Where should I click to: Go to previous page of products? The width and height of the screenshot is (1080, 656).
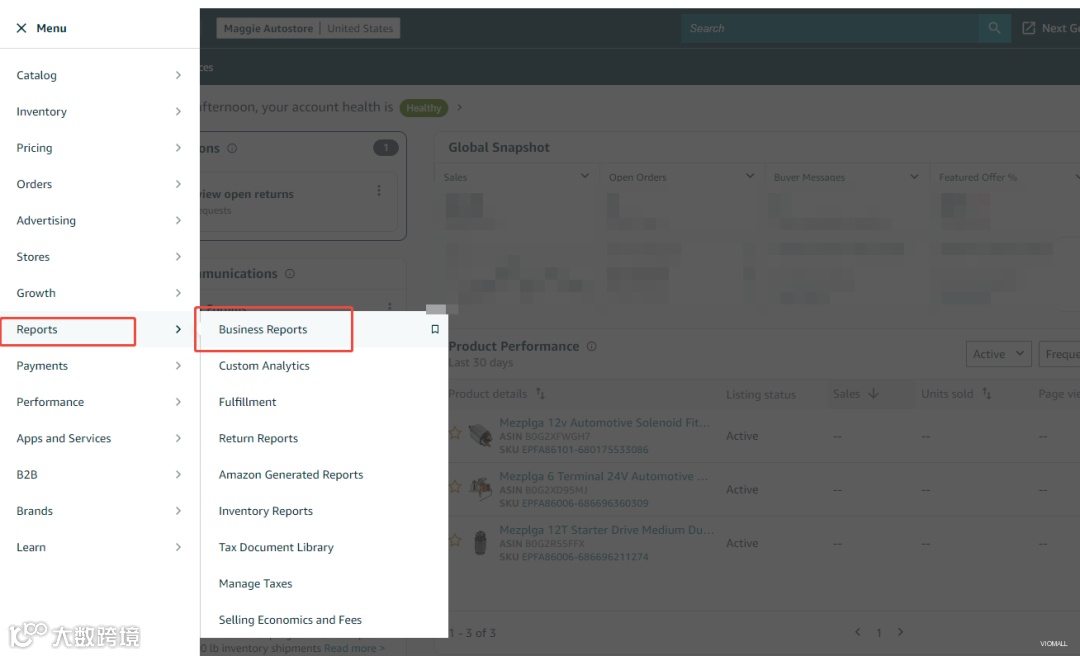858,632
